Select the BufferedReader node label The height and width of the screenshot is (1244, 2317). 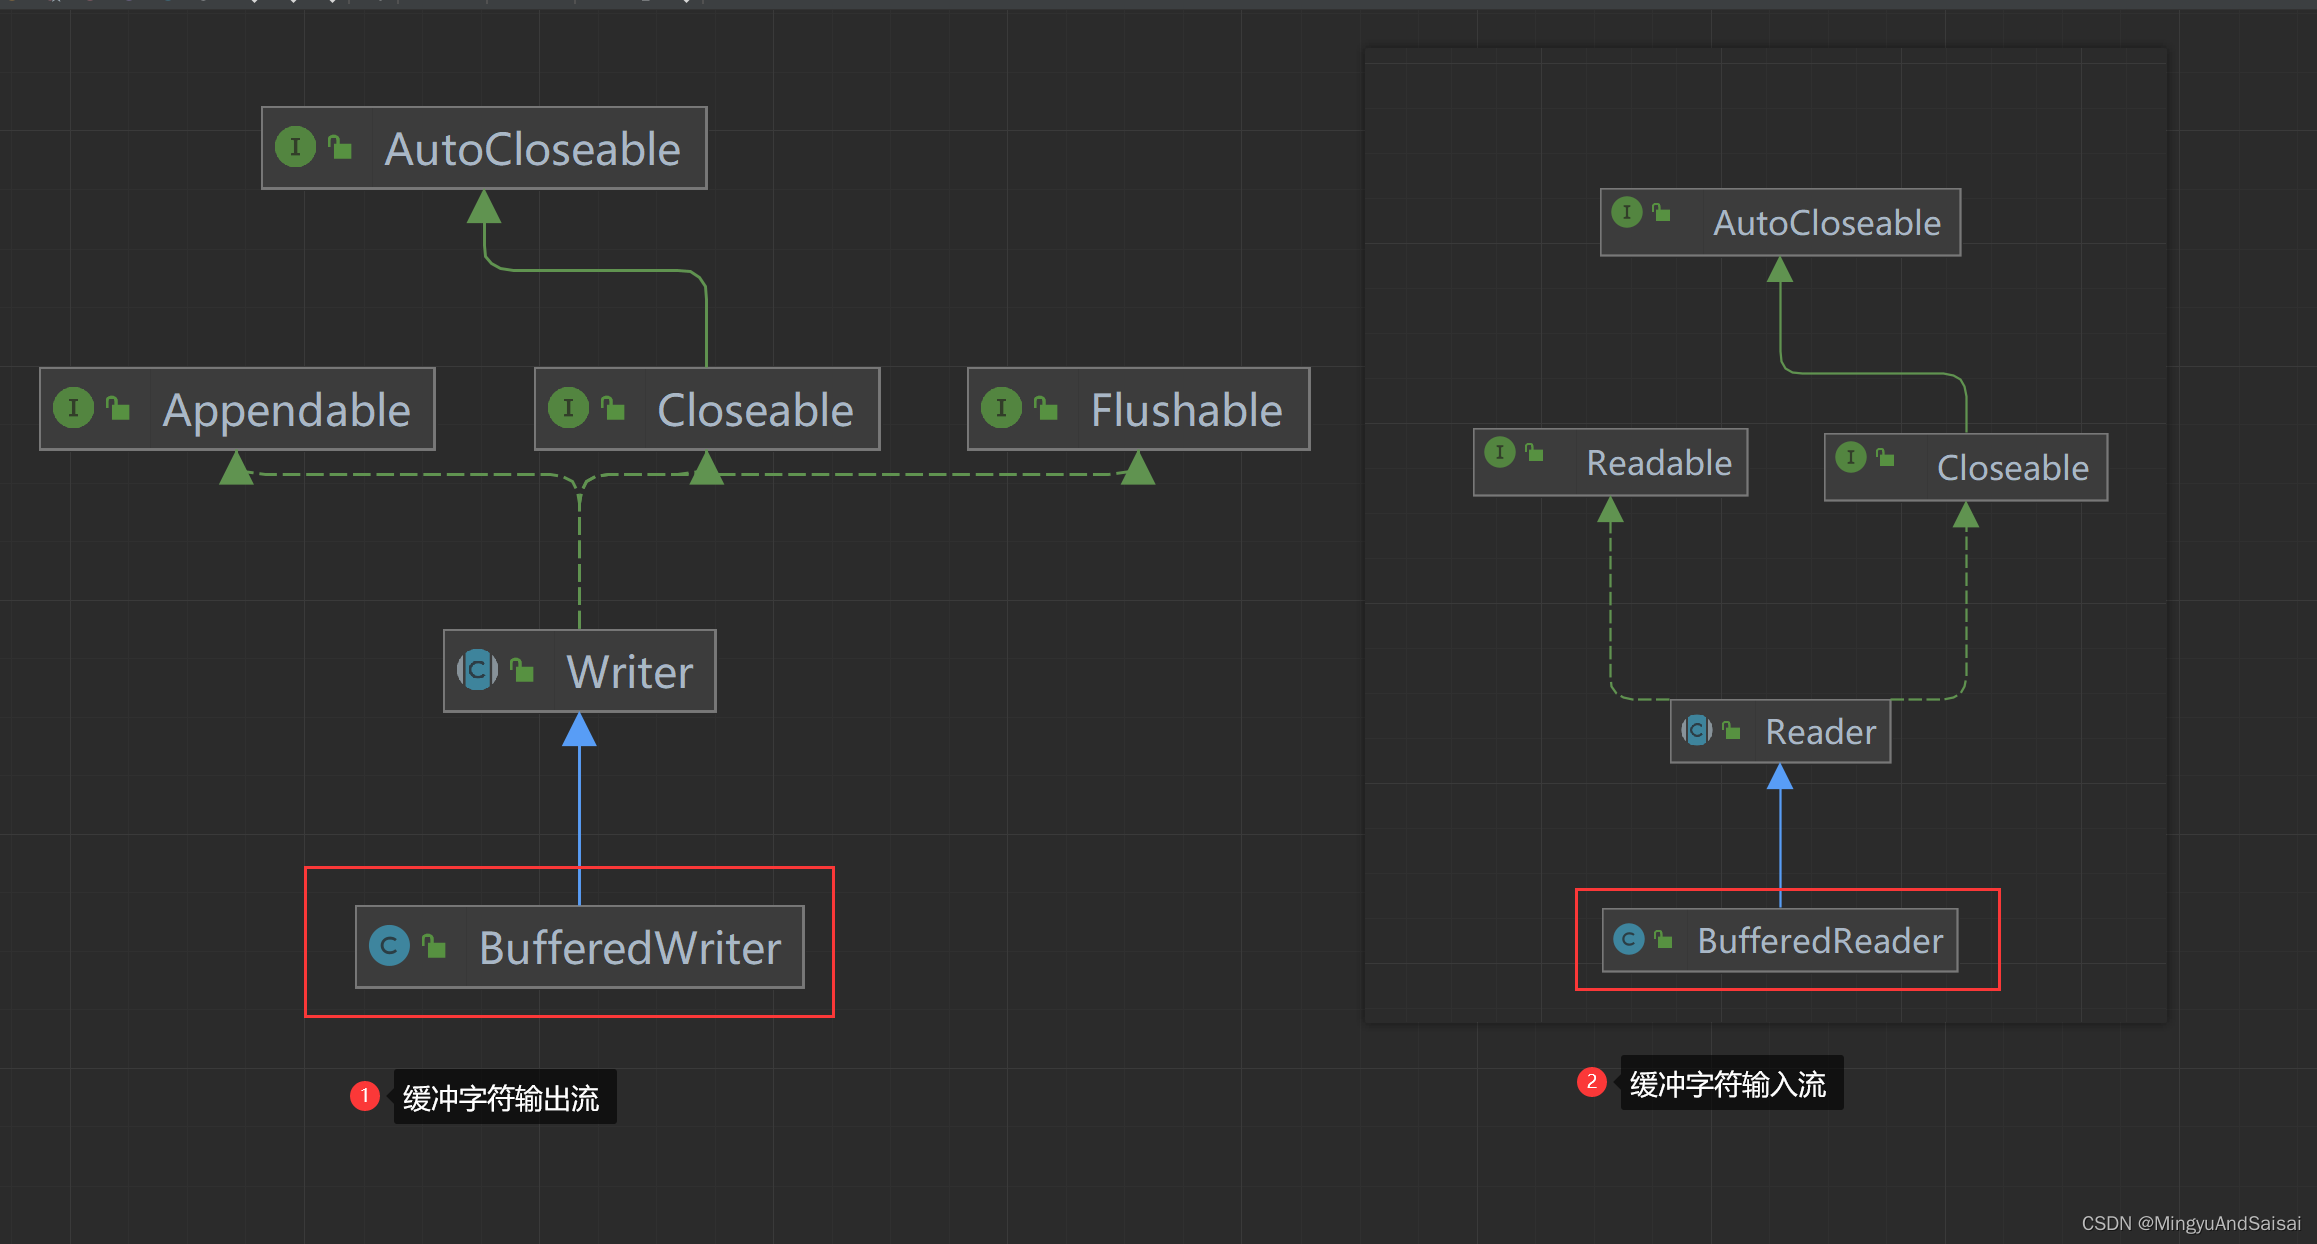click(1821, 941)
